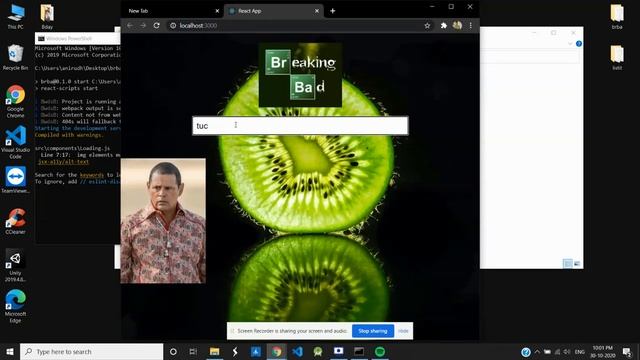Launch Google Chrome desktop shortcut
Screen dimensions: 640x360
(x=16, y=102)
